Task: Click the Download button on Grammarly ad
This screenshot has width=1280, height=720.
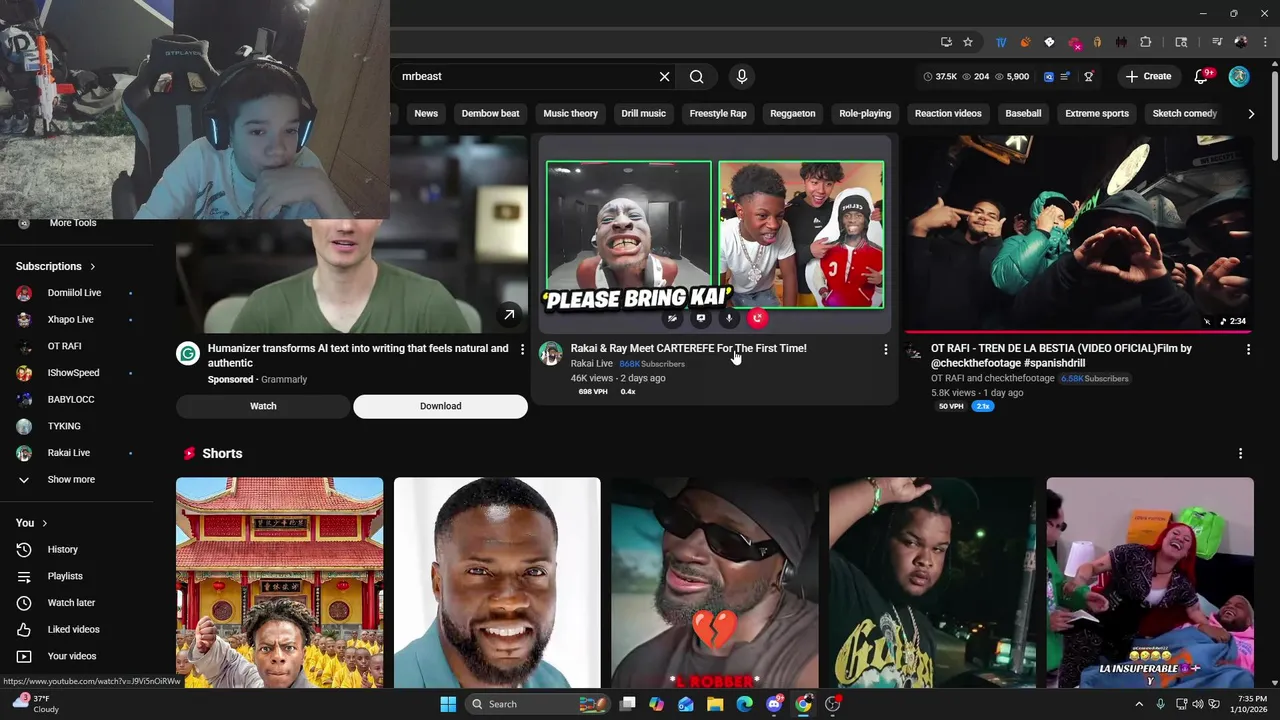Action: point(440,406)
